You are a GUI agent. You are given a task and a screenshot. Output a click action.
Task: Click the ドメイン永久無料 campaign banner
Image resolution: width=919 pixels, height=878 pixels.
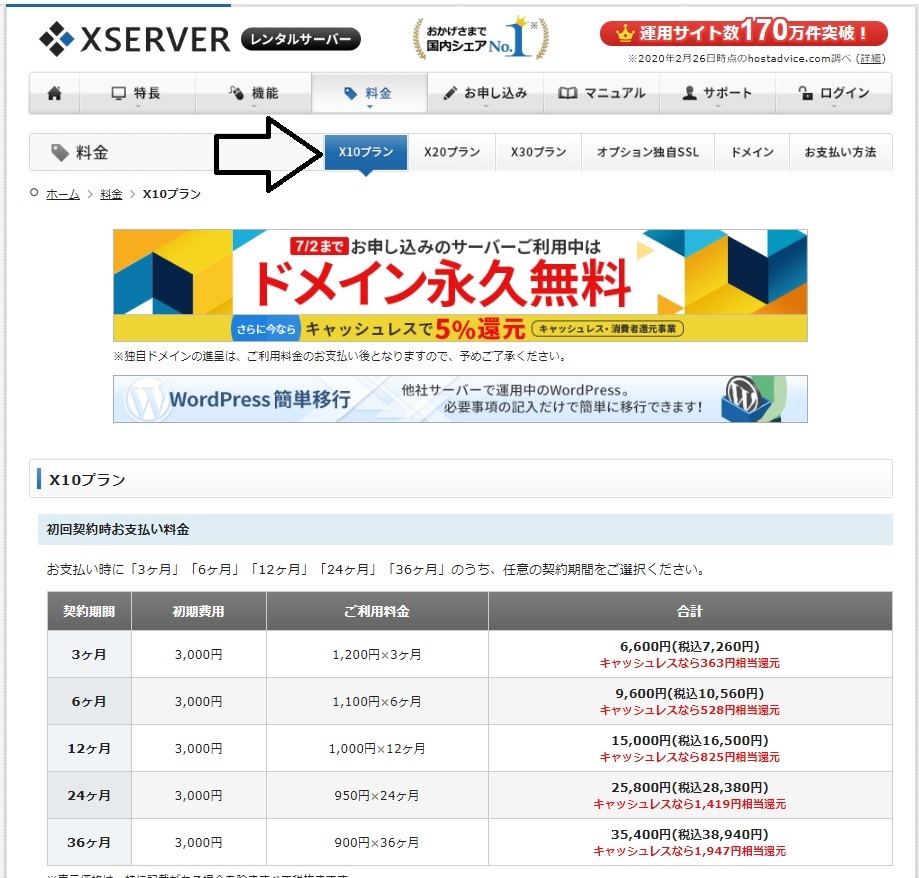460,285
